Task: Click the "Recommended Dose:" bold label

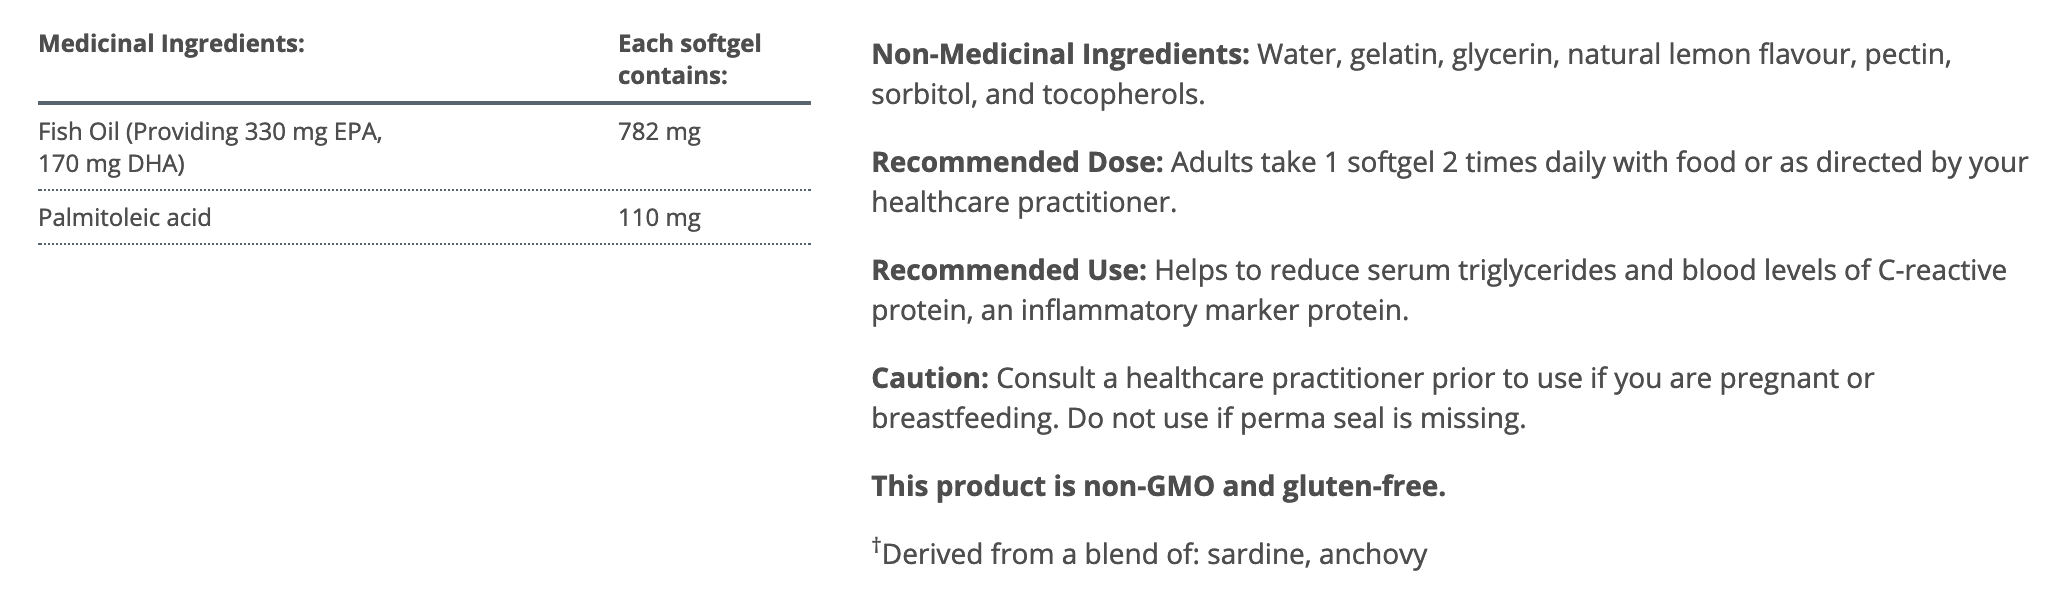Action: (1017, 162)
